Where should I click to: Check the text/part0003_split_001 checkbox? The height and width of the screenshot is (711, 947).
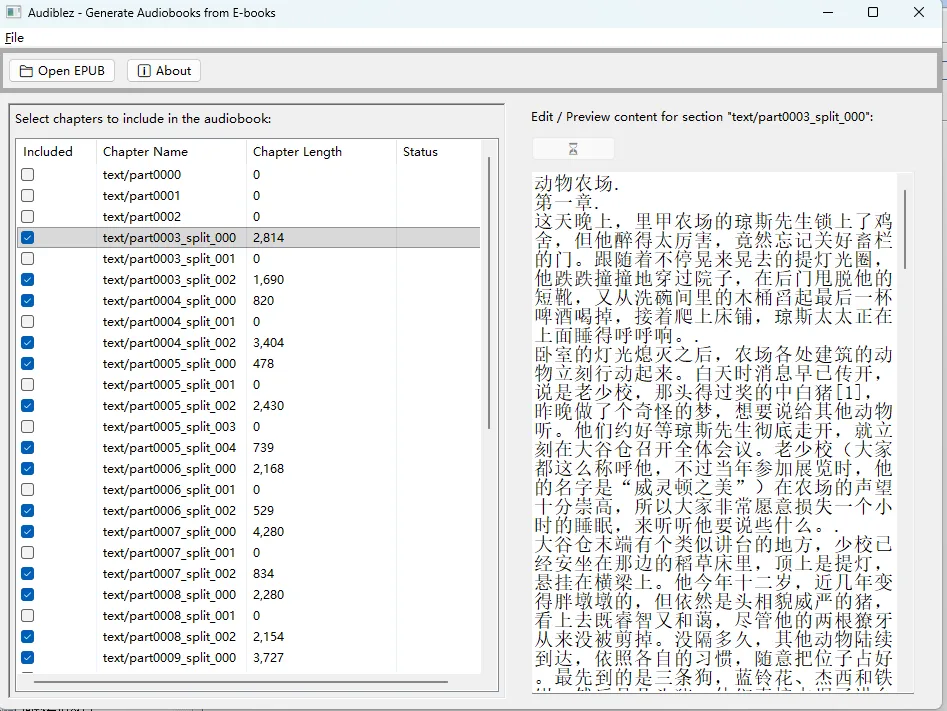(x=27, y=259)
